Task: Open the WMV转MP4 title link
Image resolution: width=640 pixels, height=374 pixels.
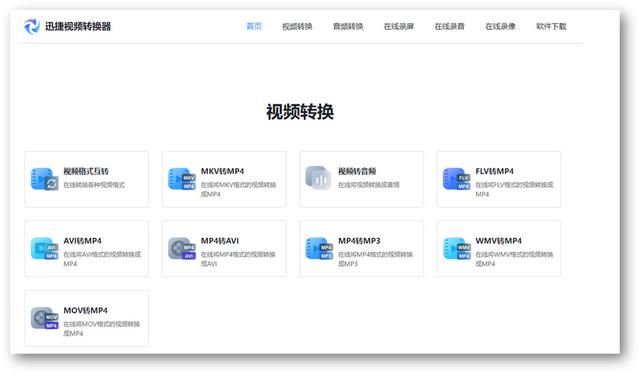Action: tap(499, 241)
